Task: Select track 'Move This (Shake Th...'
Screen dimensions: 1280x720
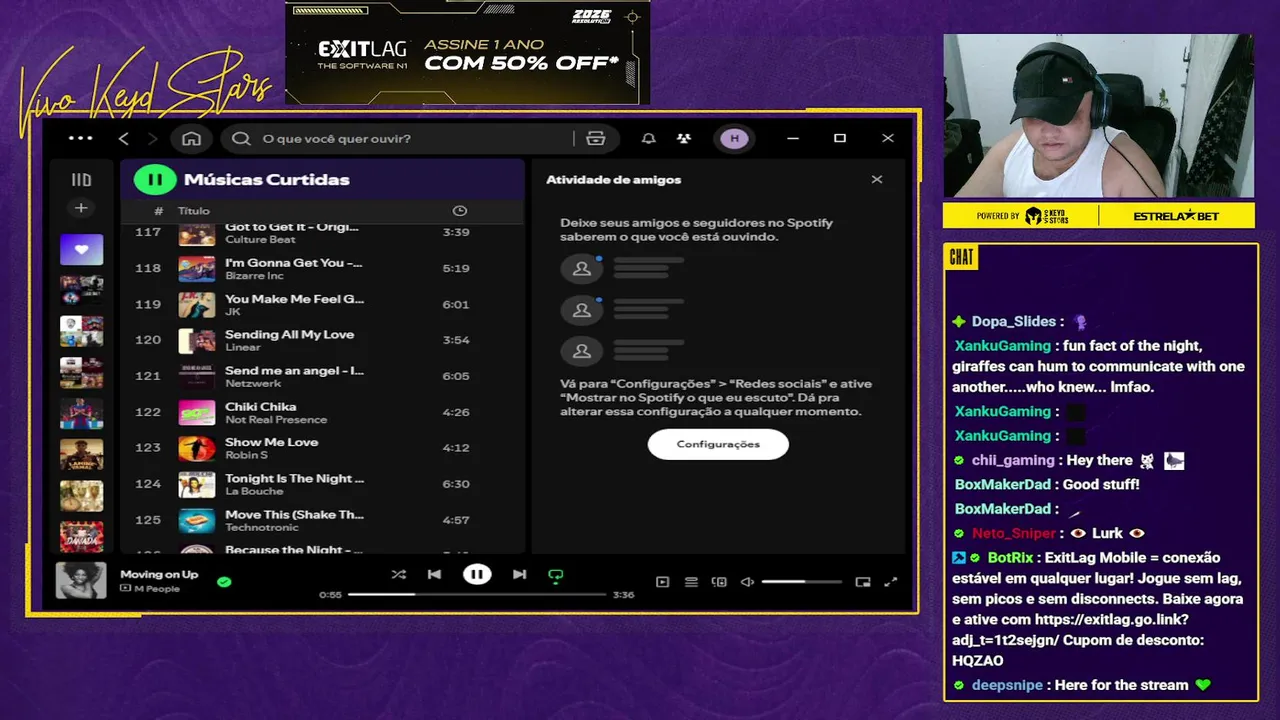Action: (x=322, y=520)
